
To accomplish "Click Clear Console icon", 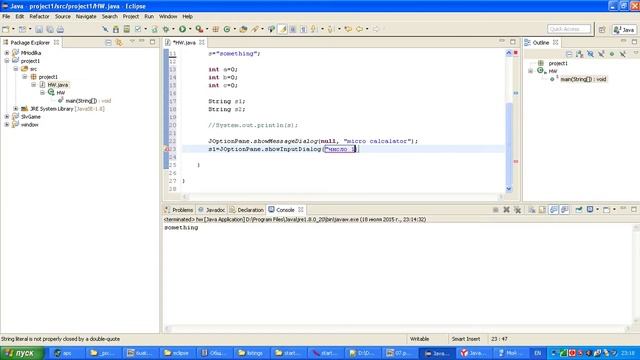I will coord(532,210).
